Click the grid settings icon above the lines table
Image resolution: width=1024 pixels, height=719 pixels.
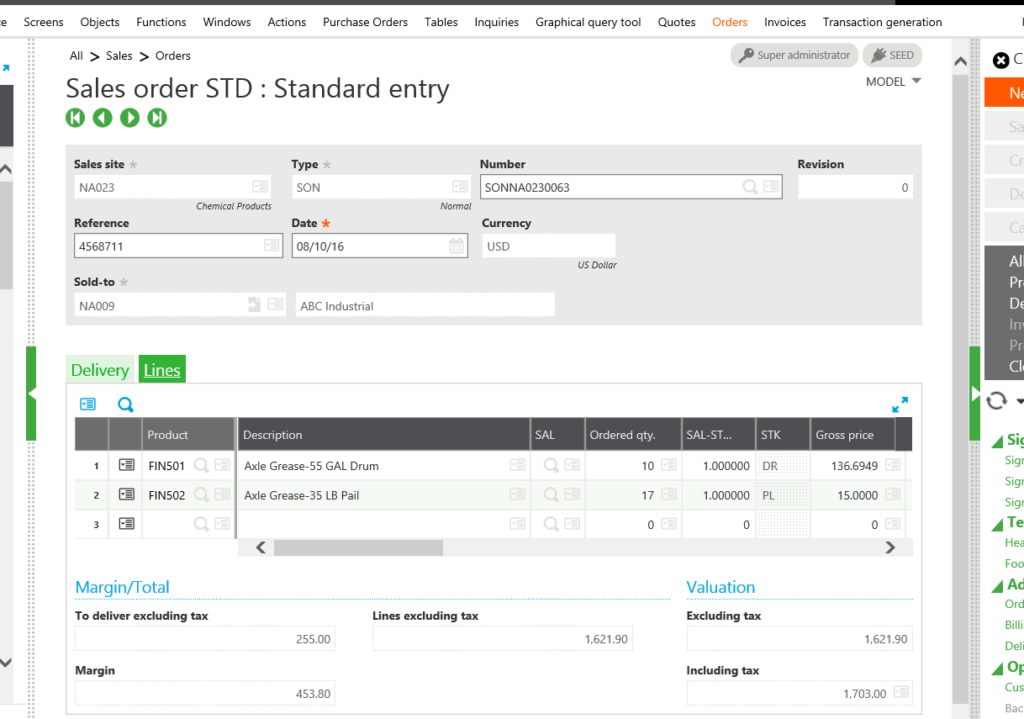88,404
